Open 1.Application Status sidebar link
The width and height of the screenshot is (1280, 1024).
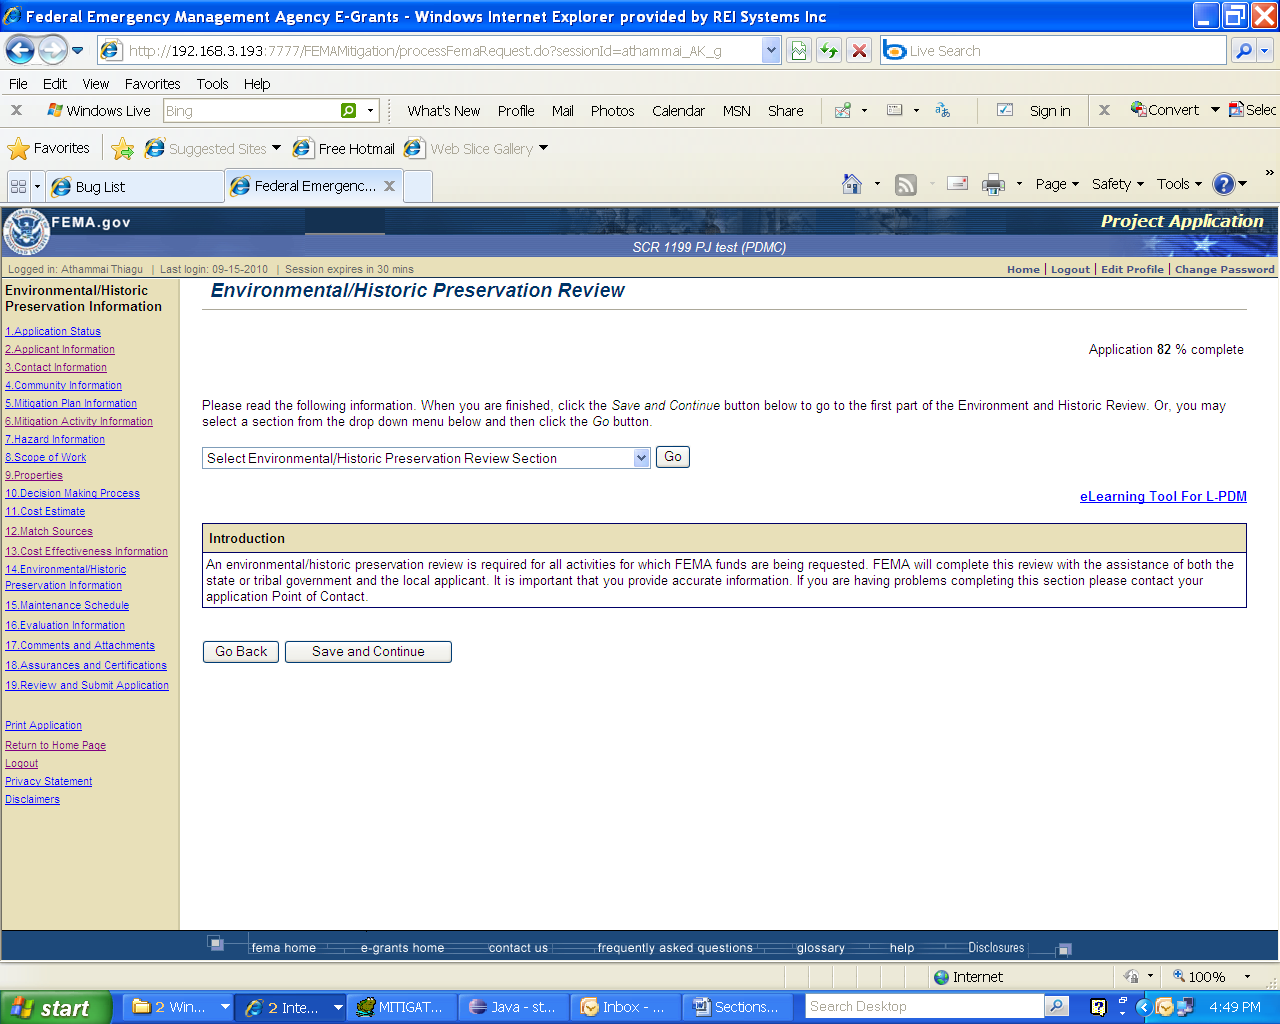tap(53, 331)
